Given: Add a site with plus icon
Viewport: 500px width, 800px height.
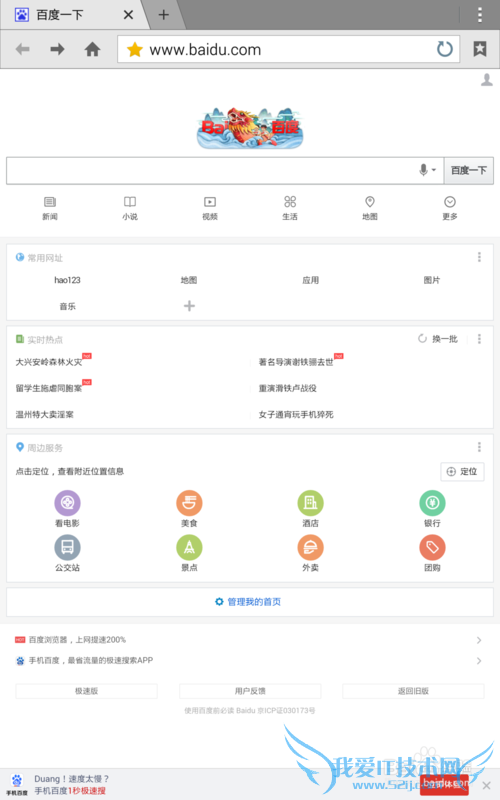Looking at the screenshot, I should [189, 306].
